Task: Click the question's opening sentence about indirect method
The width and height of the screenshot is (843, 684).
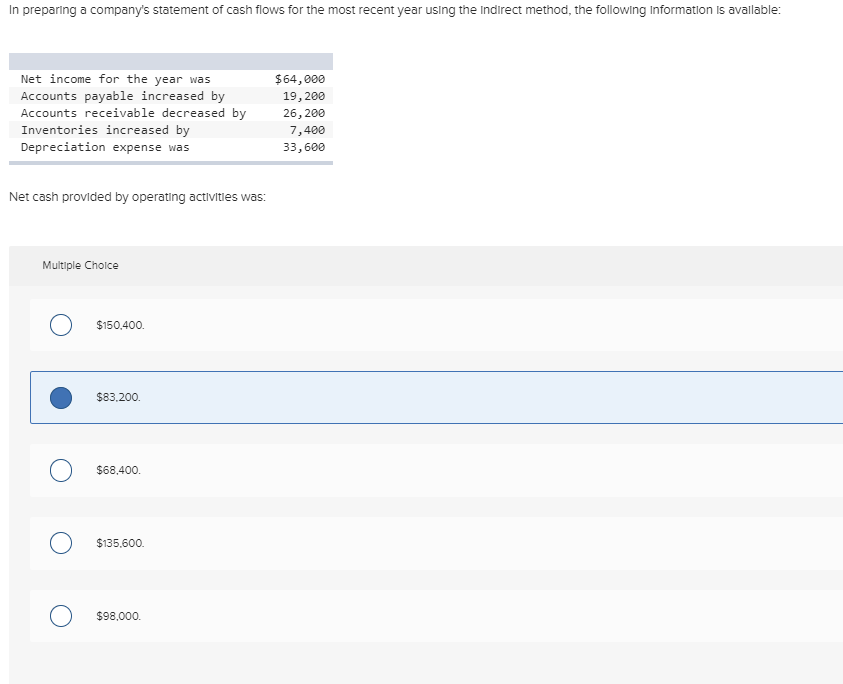Action: point(395,10)
